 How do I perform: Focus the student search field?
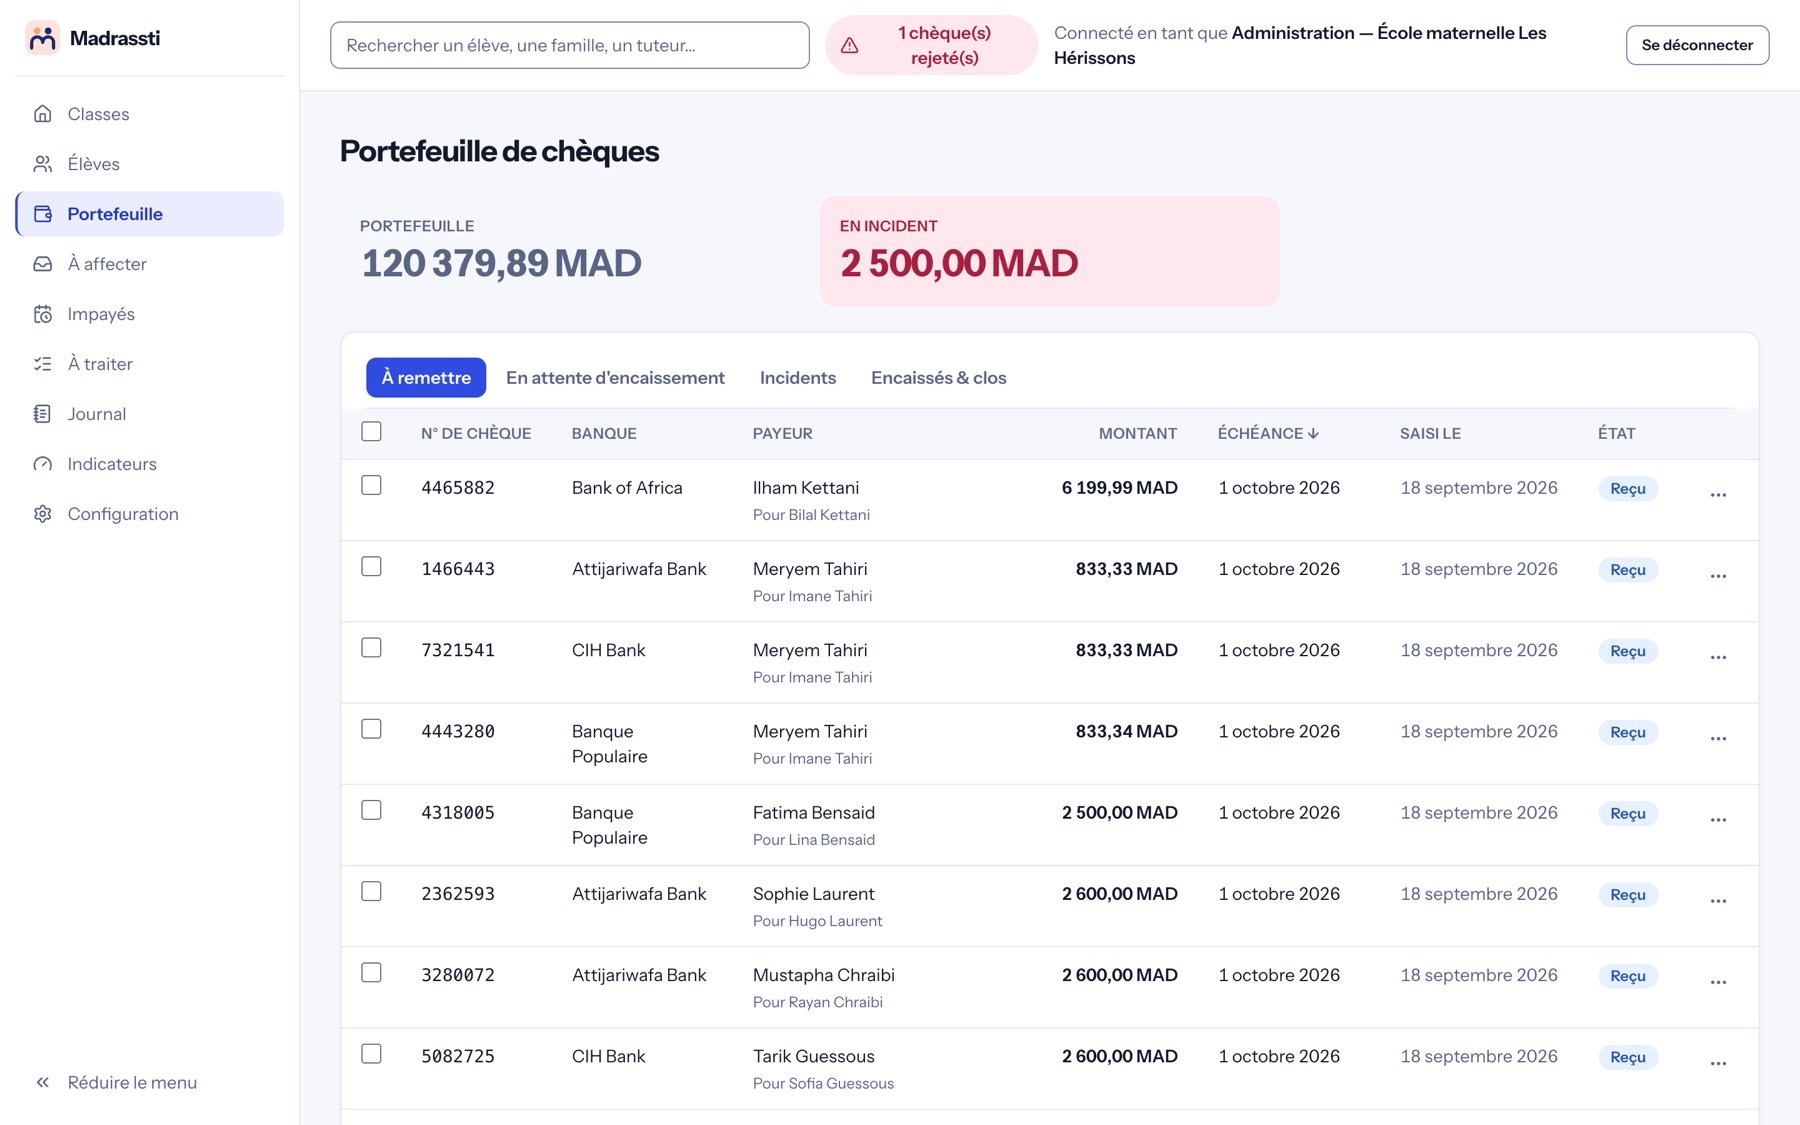[x=570, y=45]
